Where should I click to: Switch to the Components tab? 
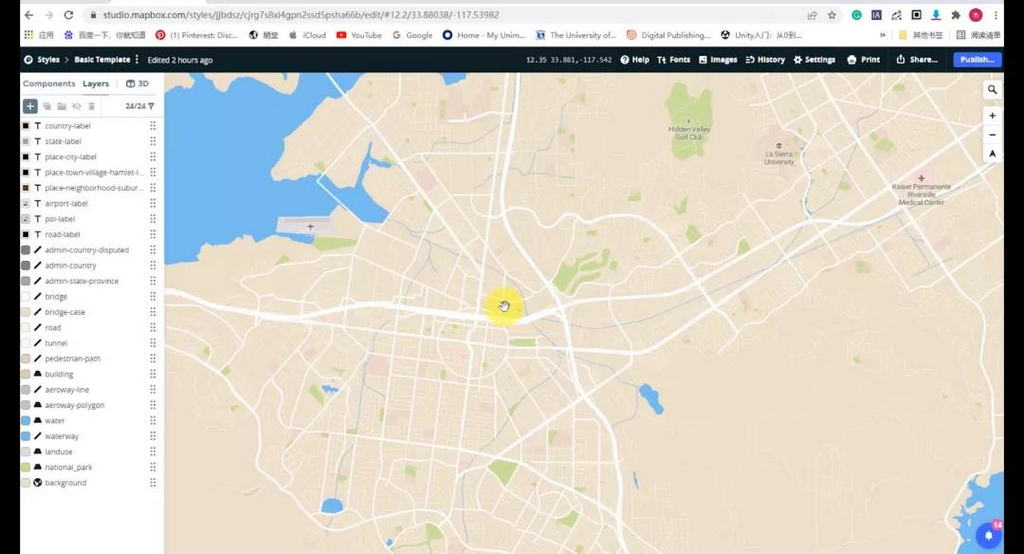(49, 84)
